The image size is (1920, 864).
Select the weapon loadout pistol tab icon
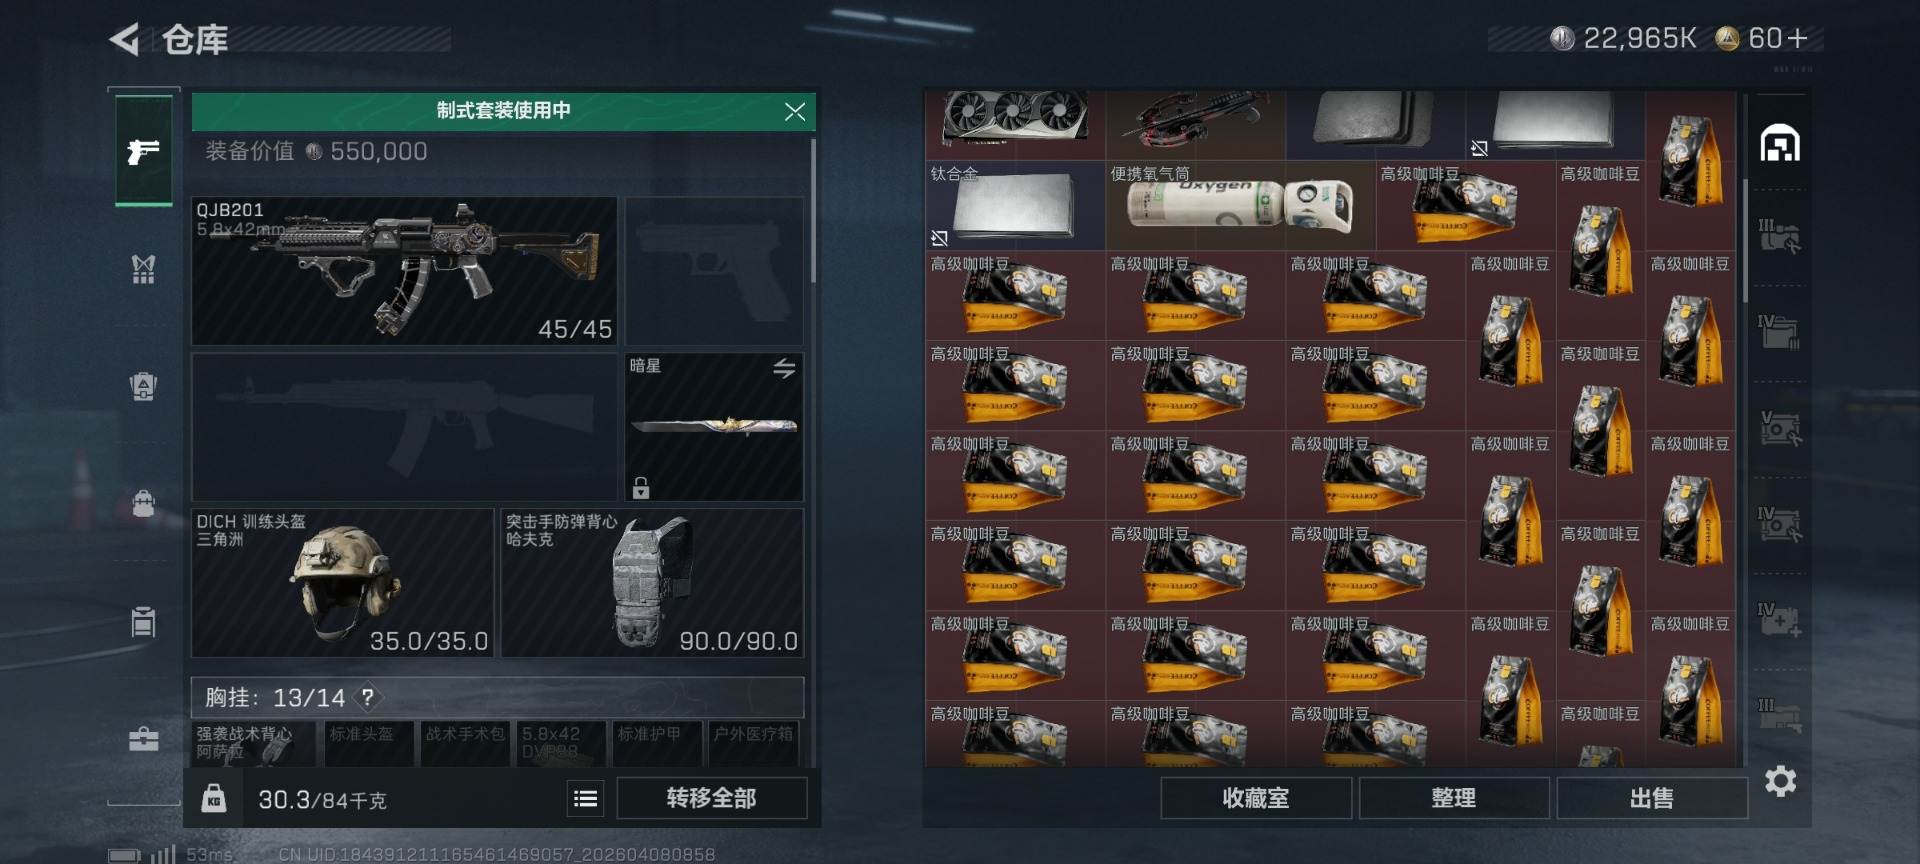(143, 151)
